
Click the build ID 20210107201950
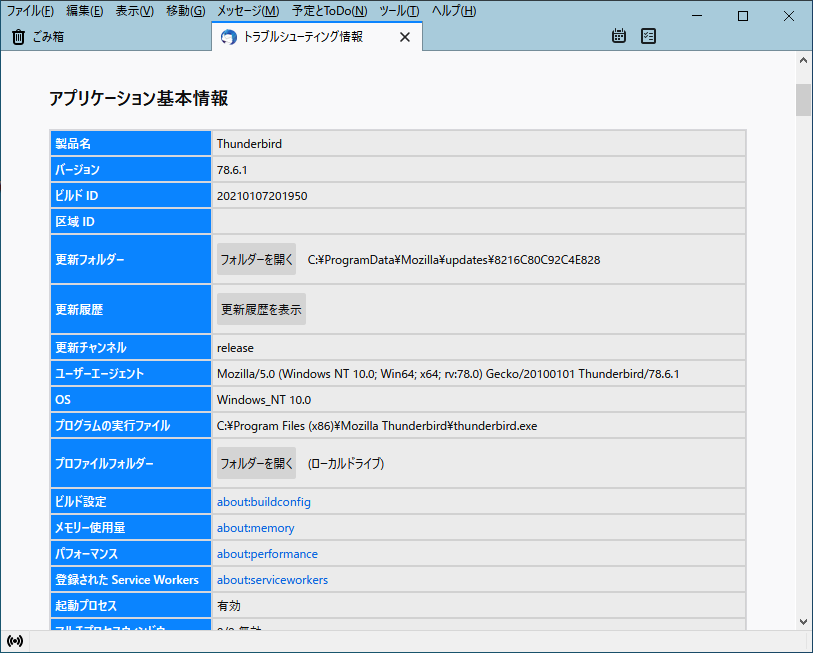tap(262, 196)
